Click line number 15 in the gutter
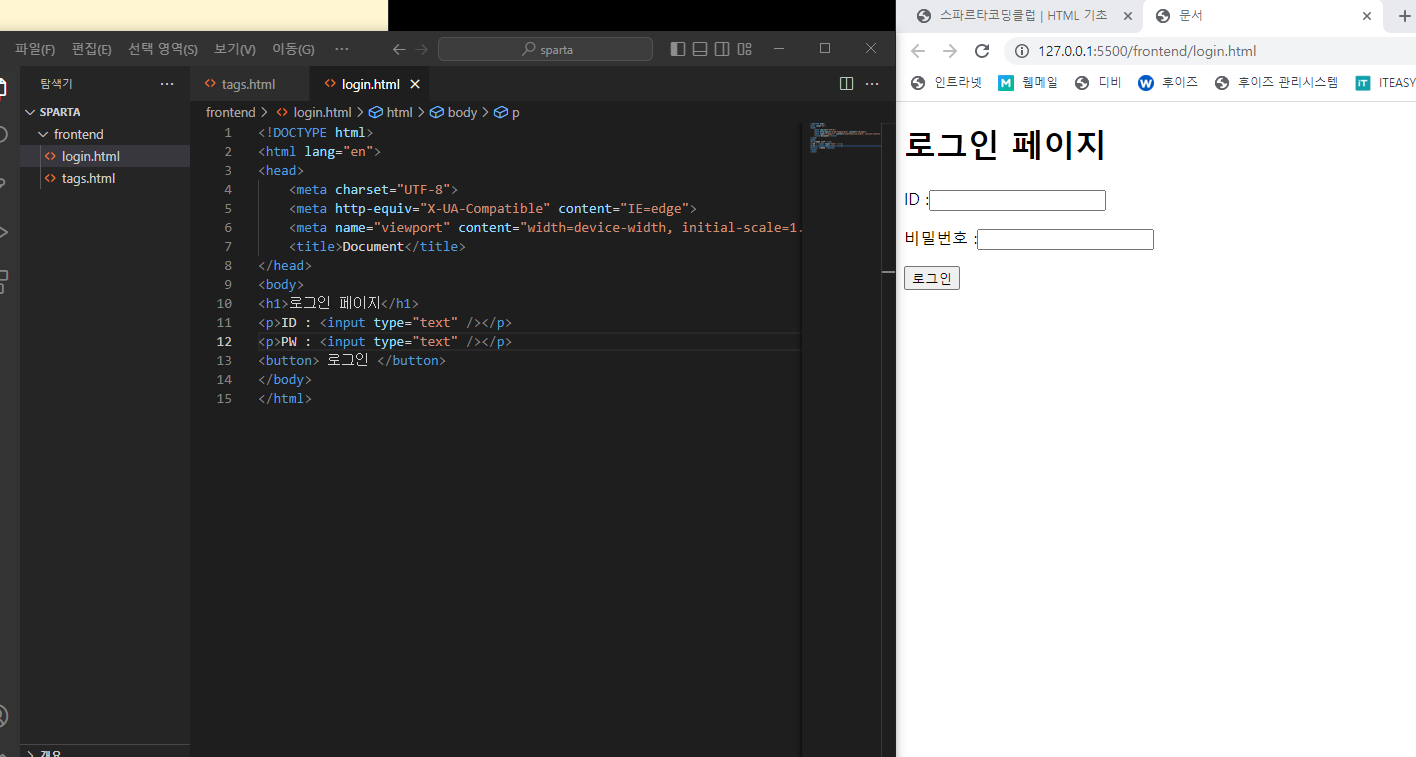 (224, 398)
